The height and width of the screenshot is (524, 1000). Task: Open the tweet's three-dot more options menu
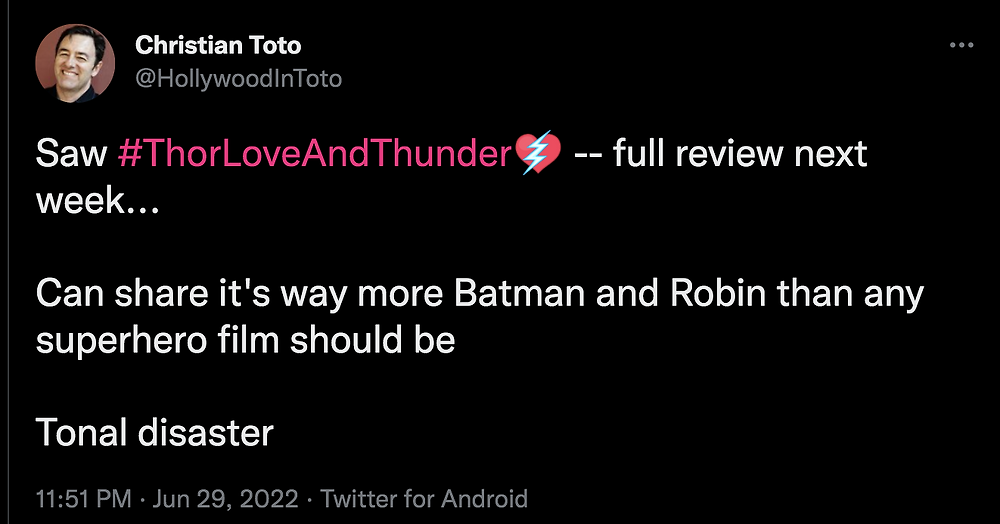pyautogui.click(x=961, y=46)
